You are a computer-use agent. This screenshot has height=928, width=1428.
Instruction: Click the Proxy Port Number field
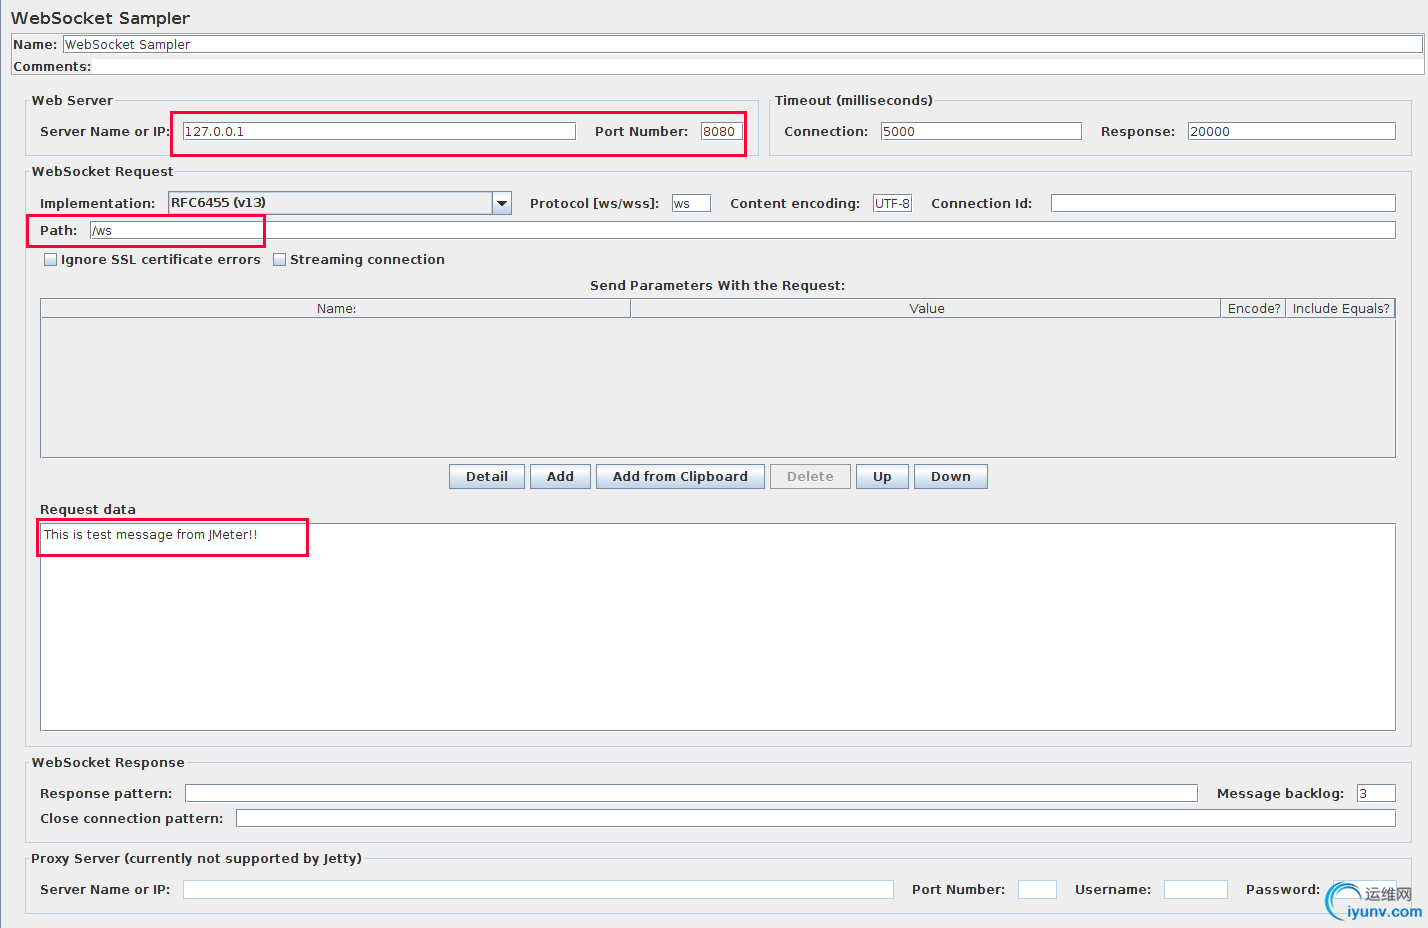point(1037,889)
